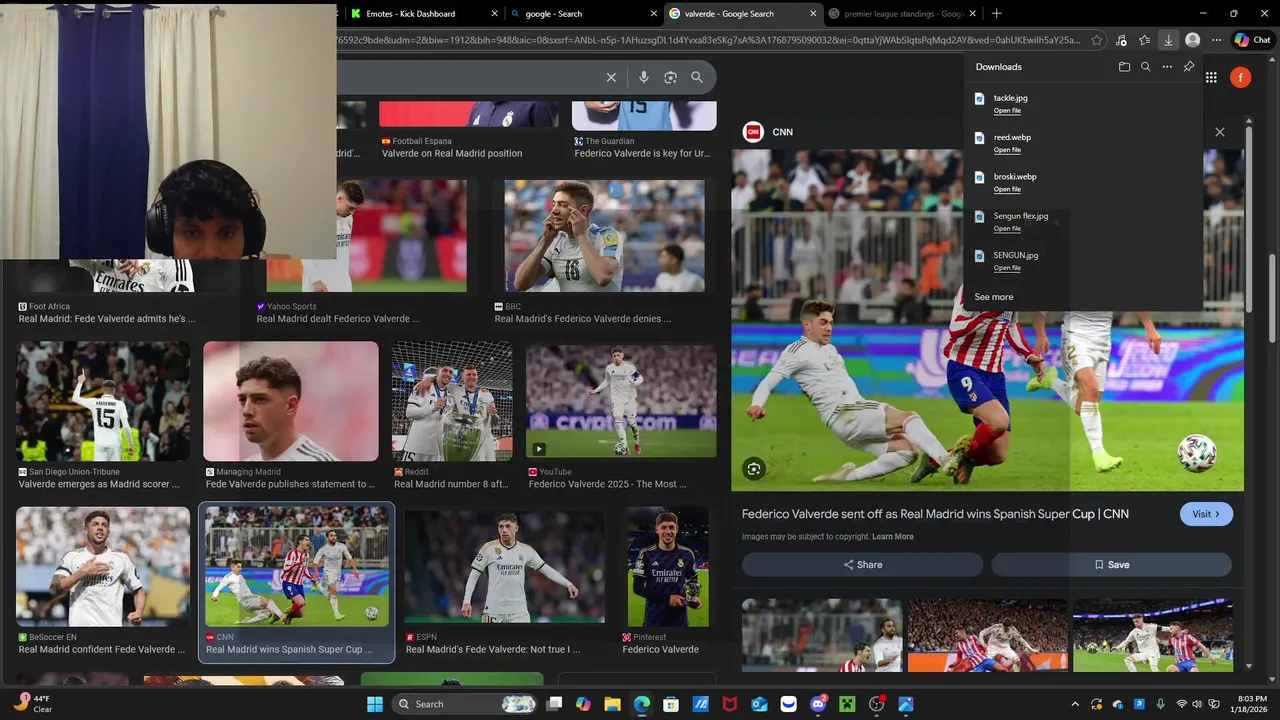Open the Edge favorites list icon

click(1145, 40)
